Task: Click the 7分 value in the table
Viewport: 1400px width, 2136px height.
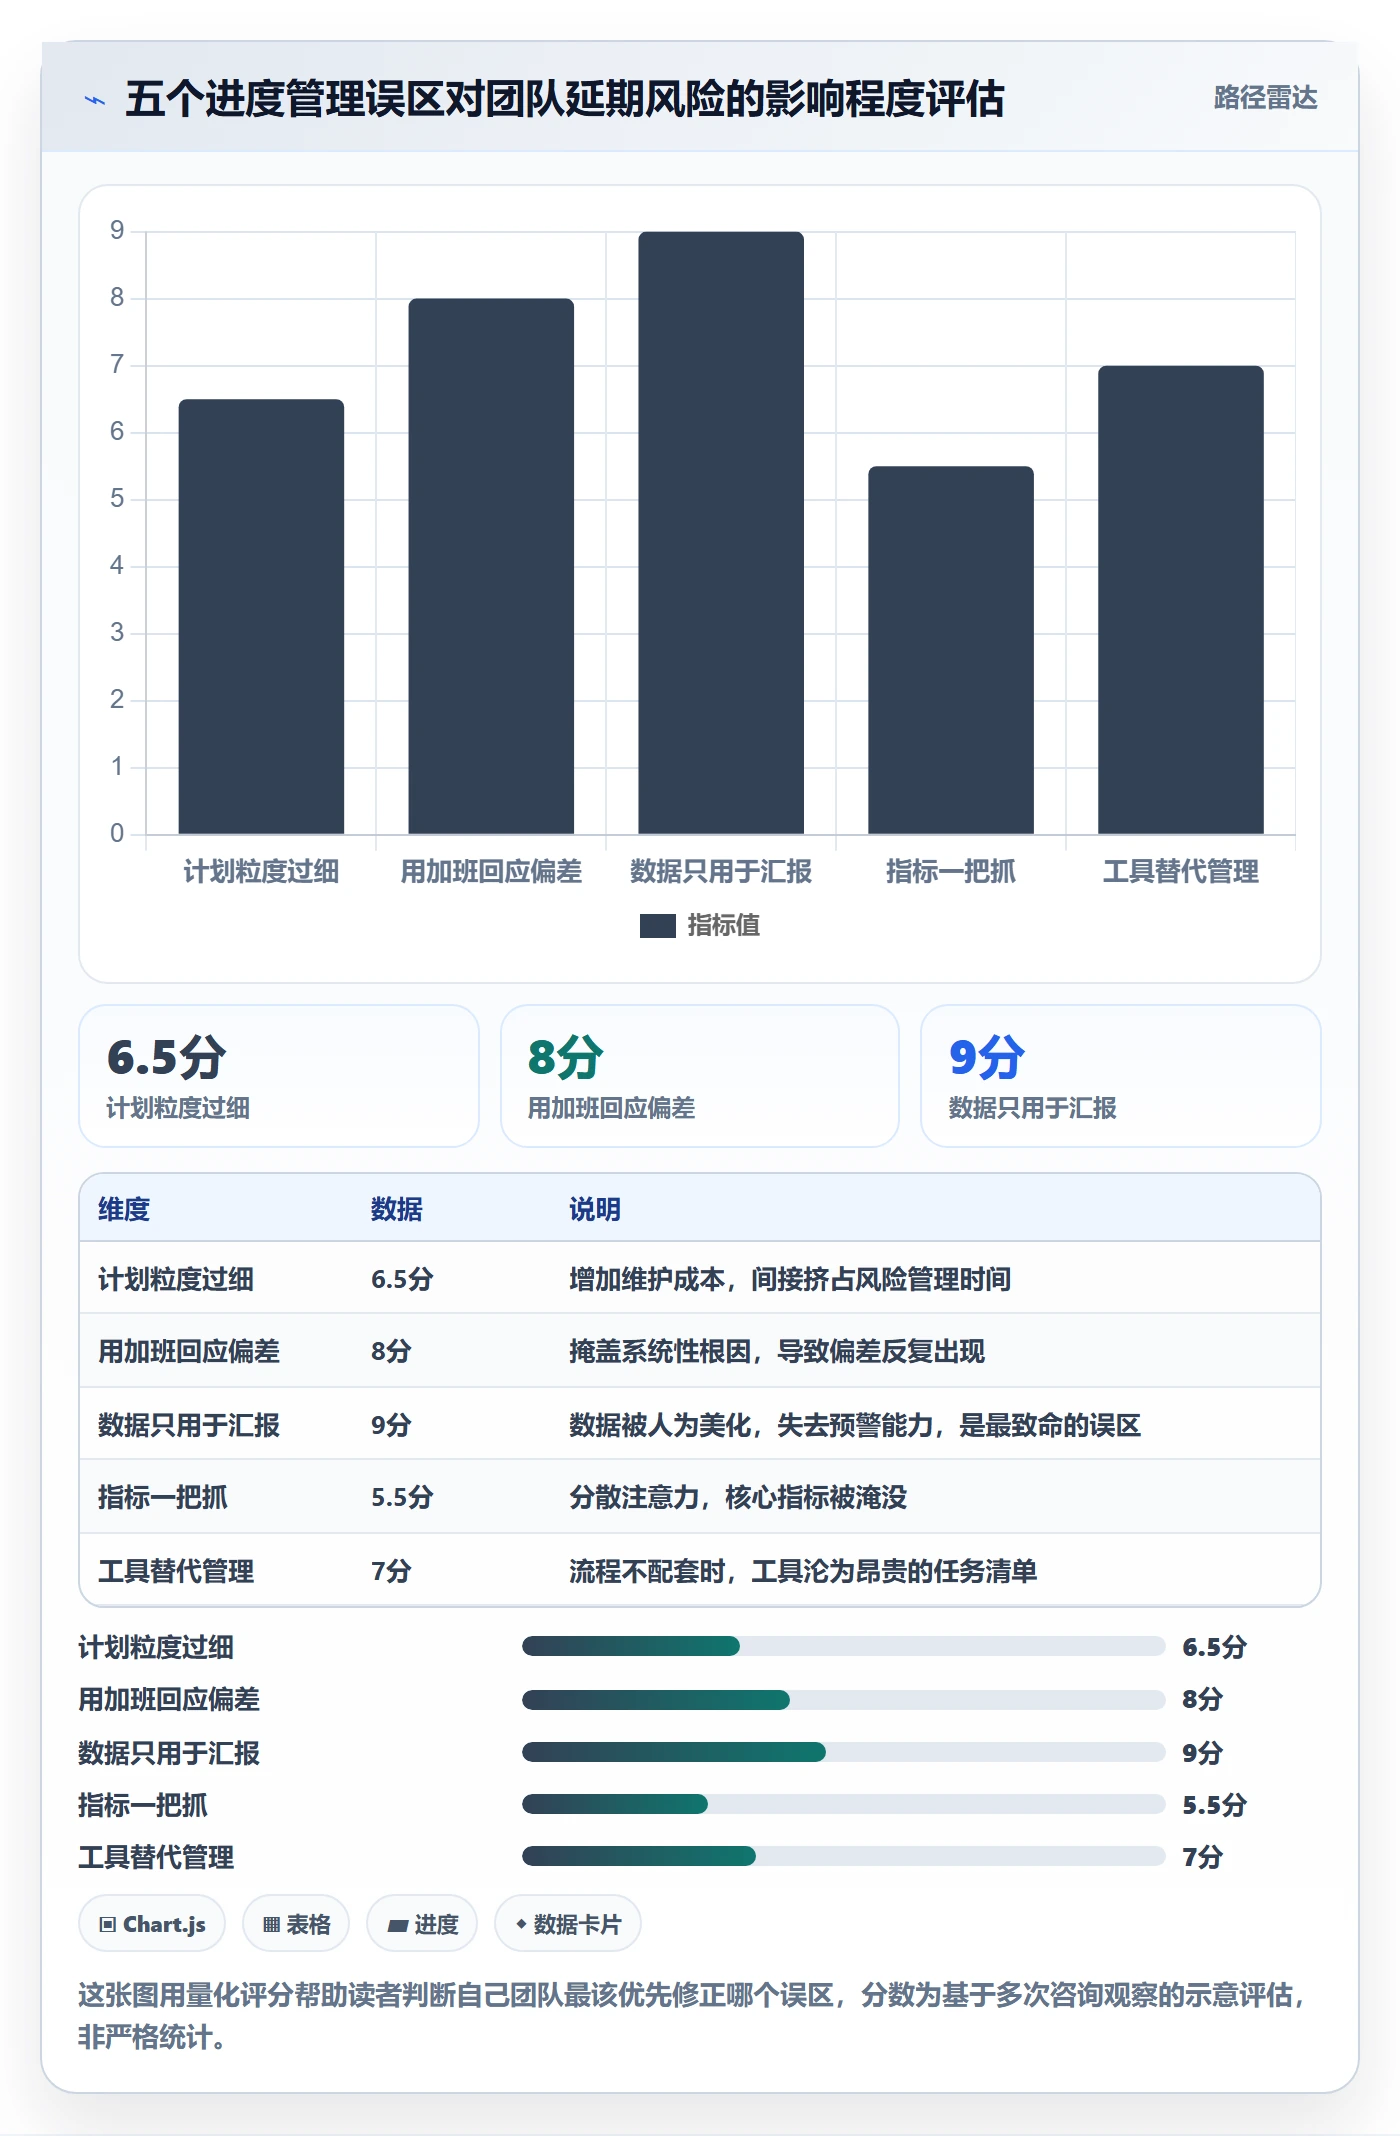Action: click(x=391, y=1571)
